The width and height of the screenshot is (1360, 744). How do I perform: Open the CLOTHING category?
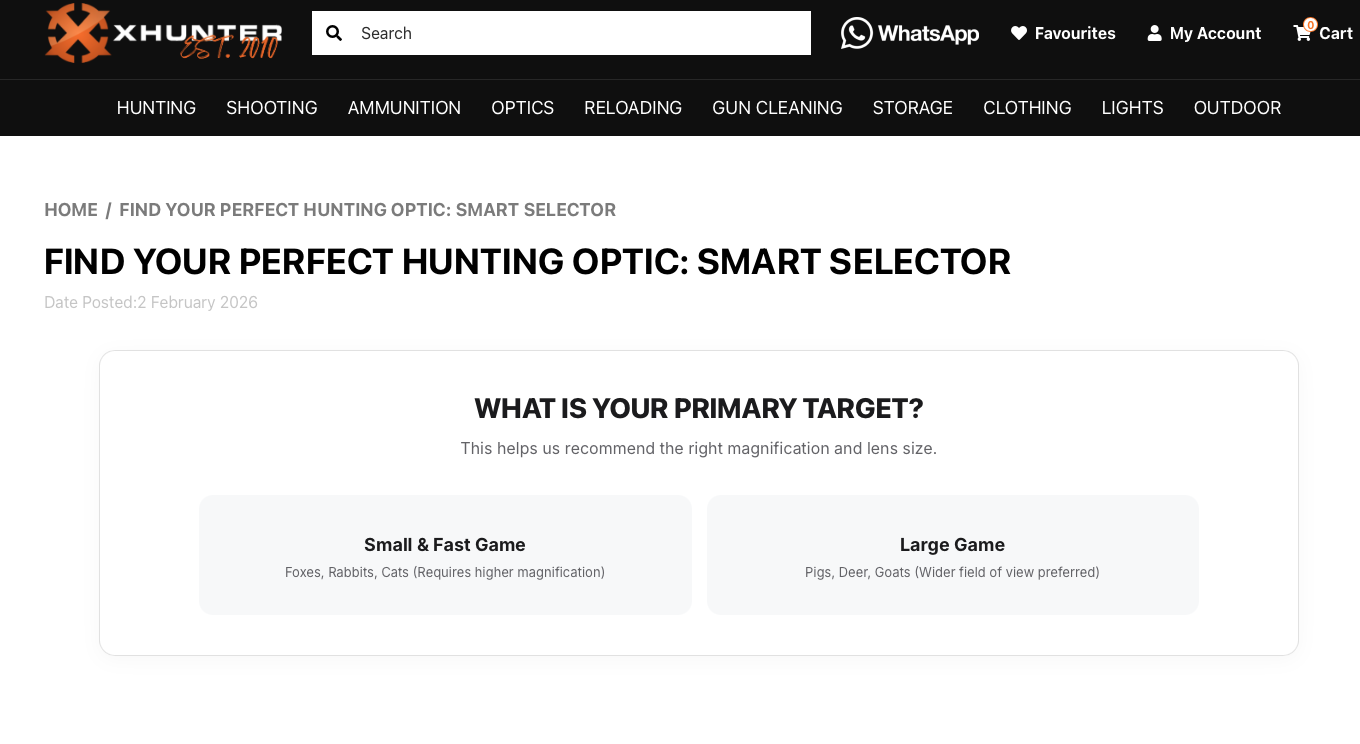click(x=1027, y=107)
